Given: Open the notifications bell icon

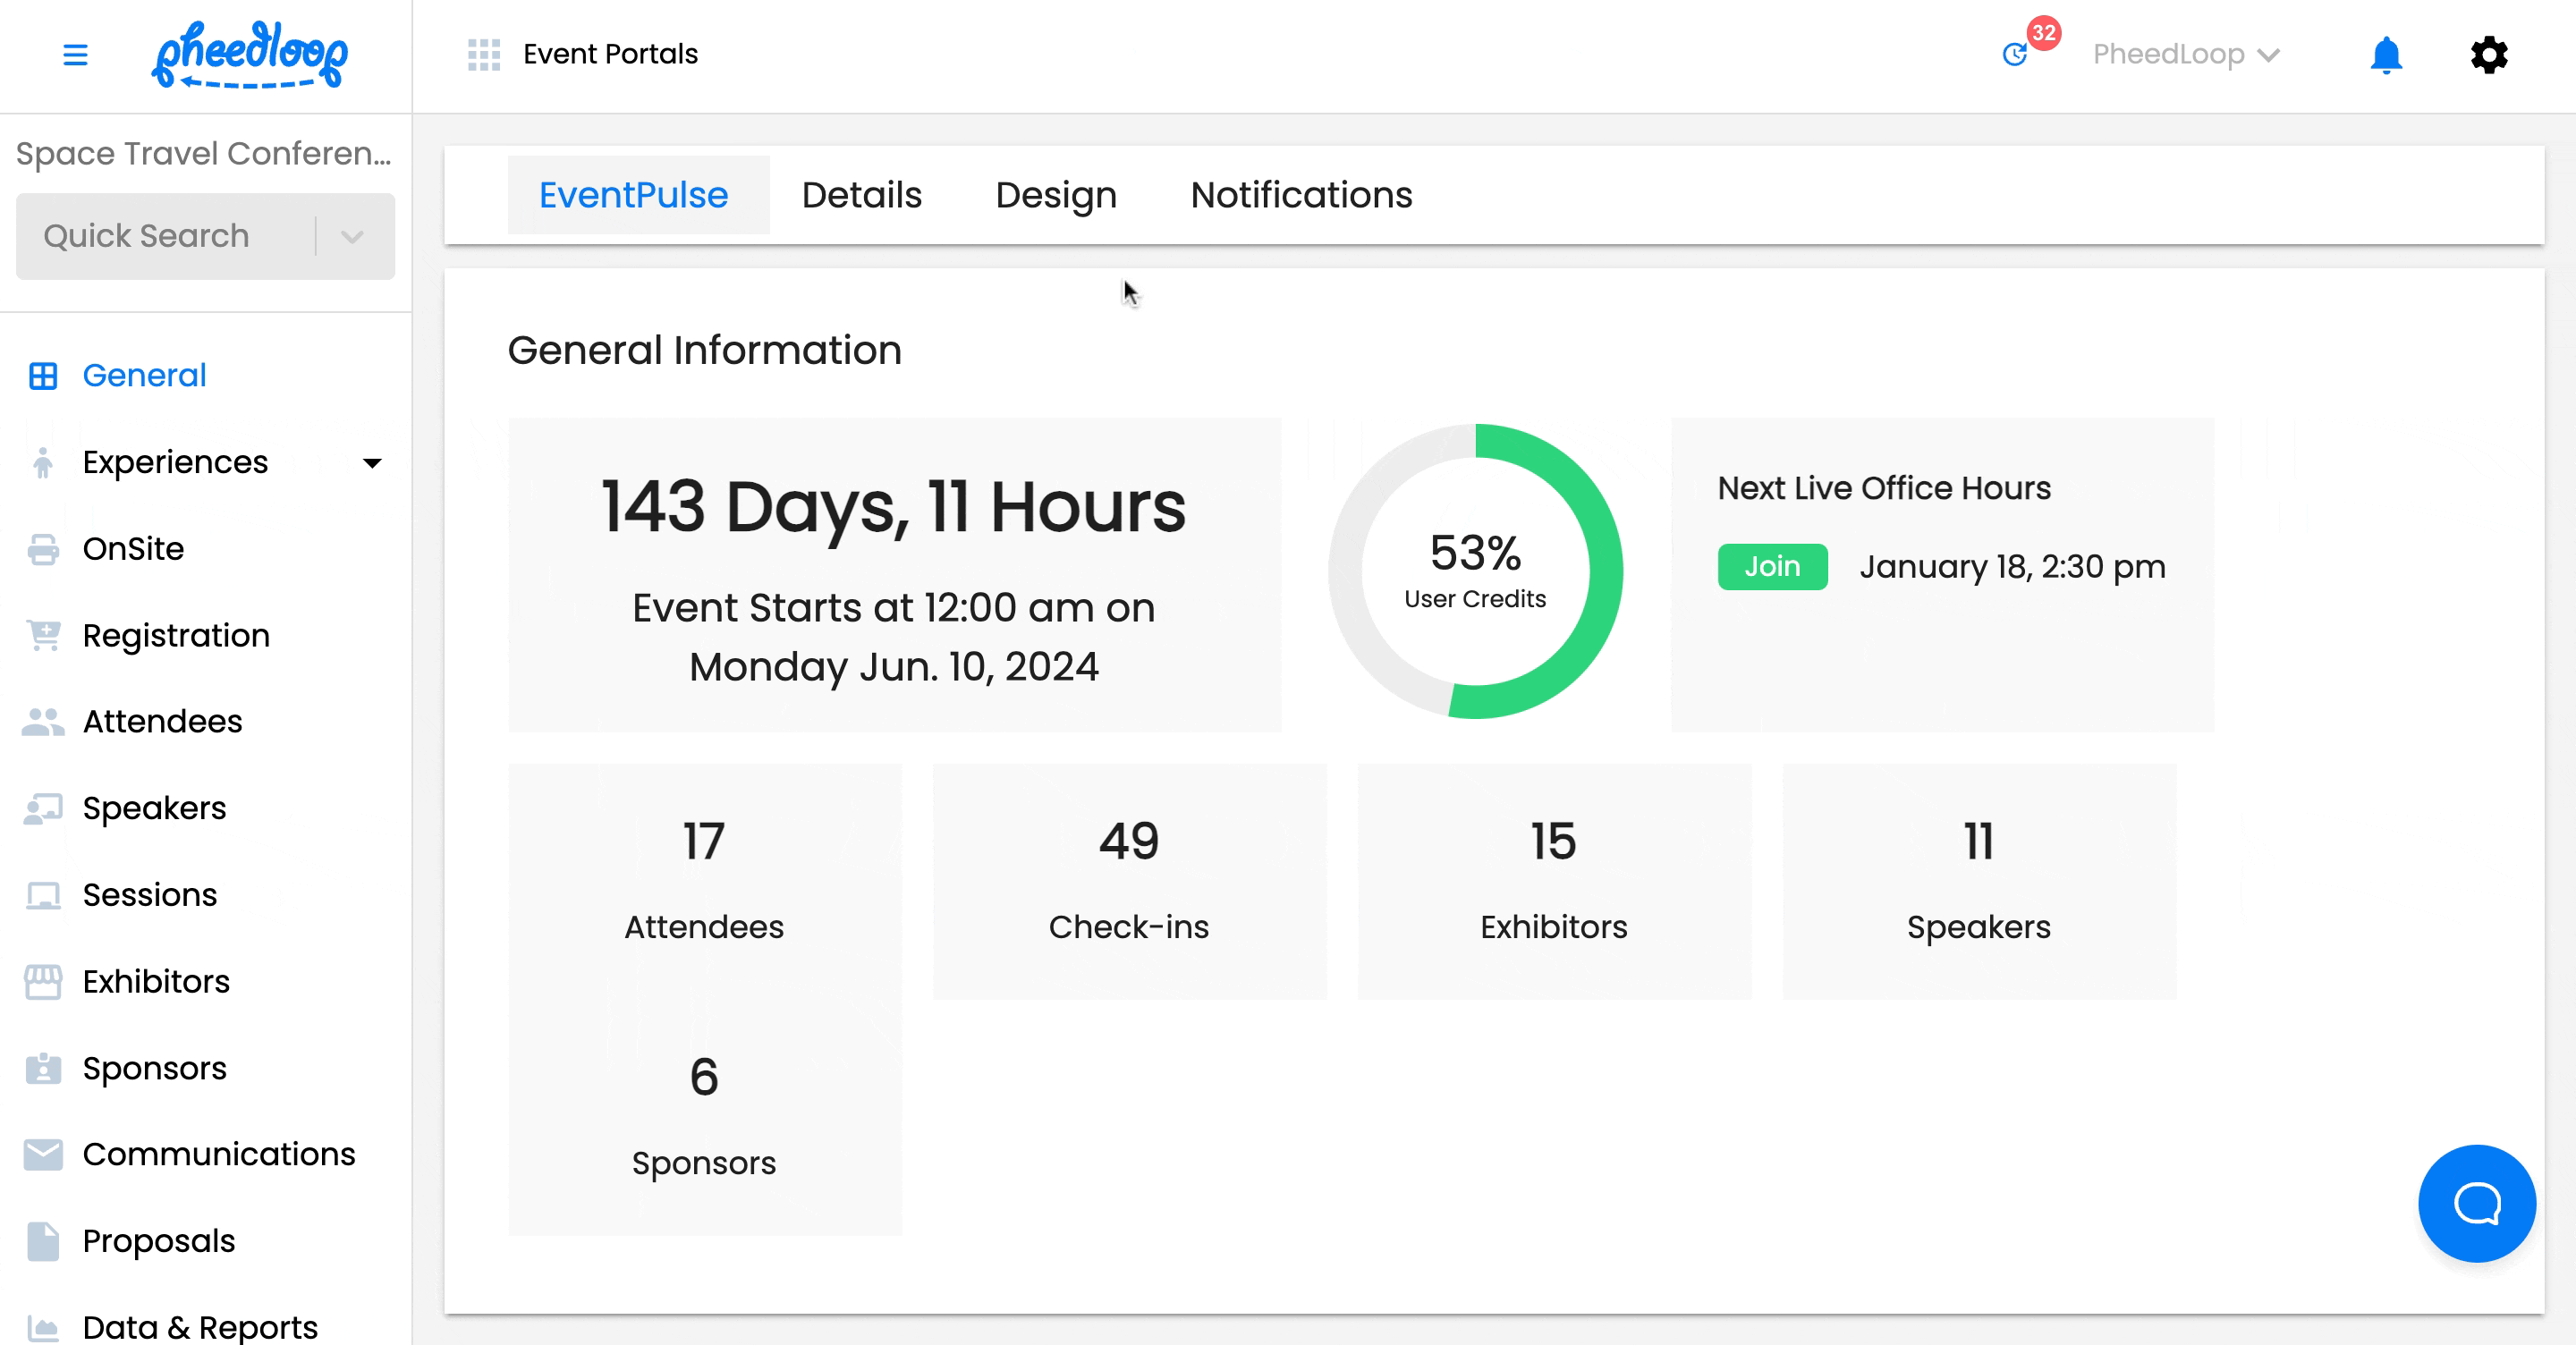Looking at the screenshot, I should click(2386, 55).
